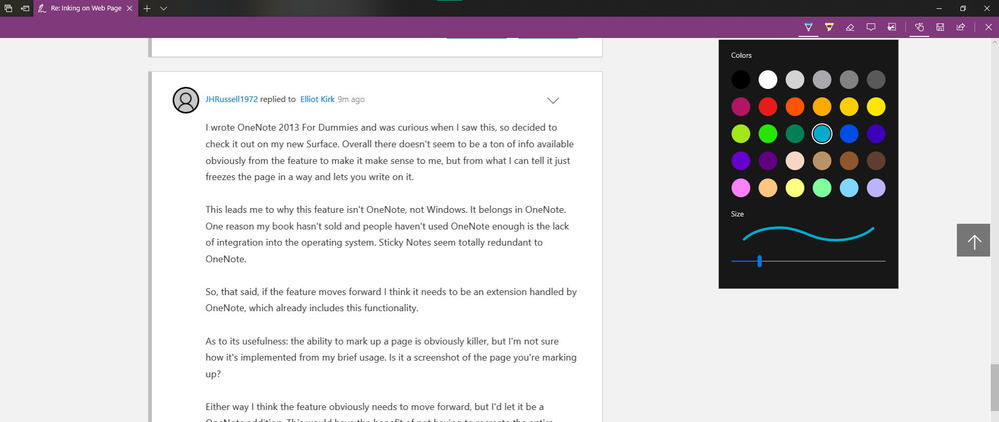Pick the black color swatch

tap(740, 80)
